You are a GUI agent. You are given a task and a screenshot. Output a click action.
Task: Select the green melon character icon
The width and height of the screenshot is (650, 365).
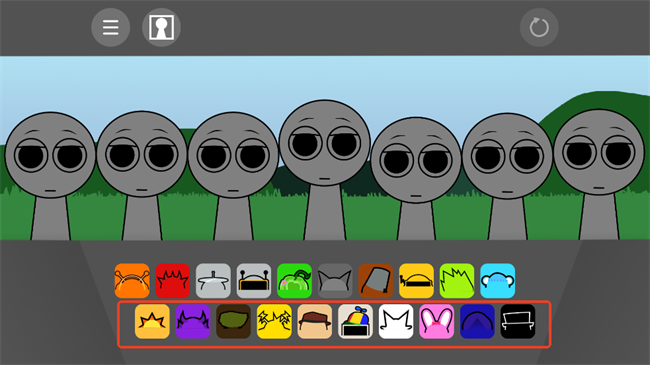coord(295,281)
